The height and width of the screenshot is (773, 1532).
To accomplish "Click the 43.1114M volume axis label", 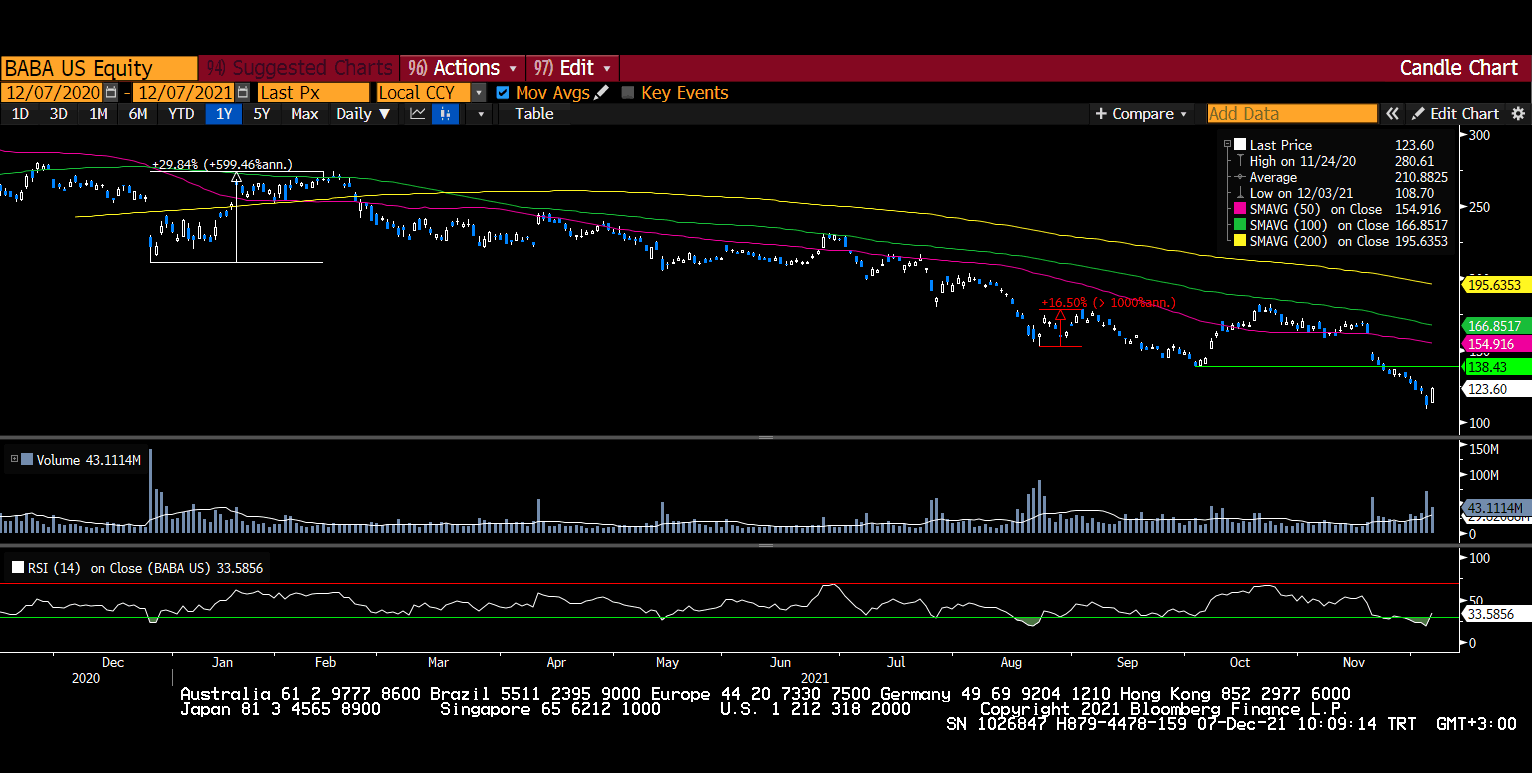I will coord(1496,507).
